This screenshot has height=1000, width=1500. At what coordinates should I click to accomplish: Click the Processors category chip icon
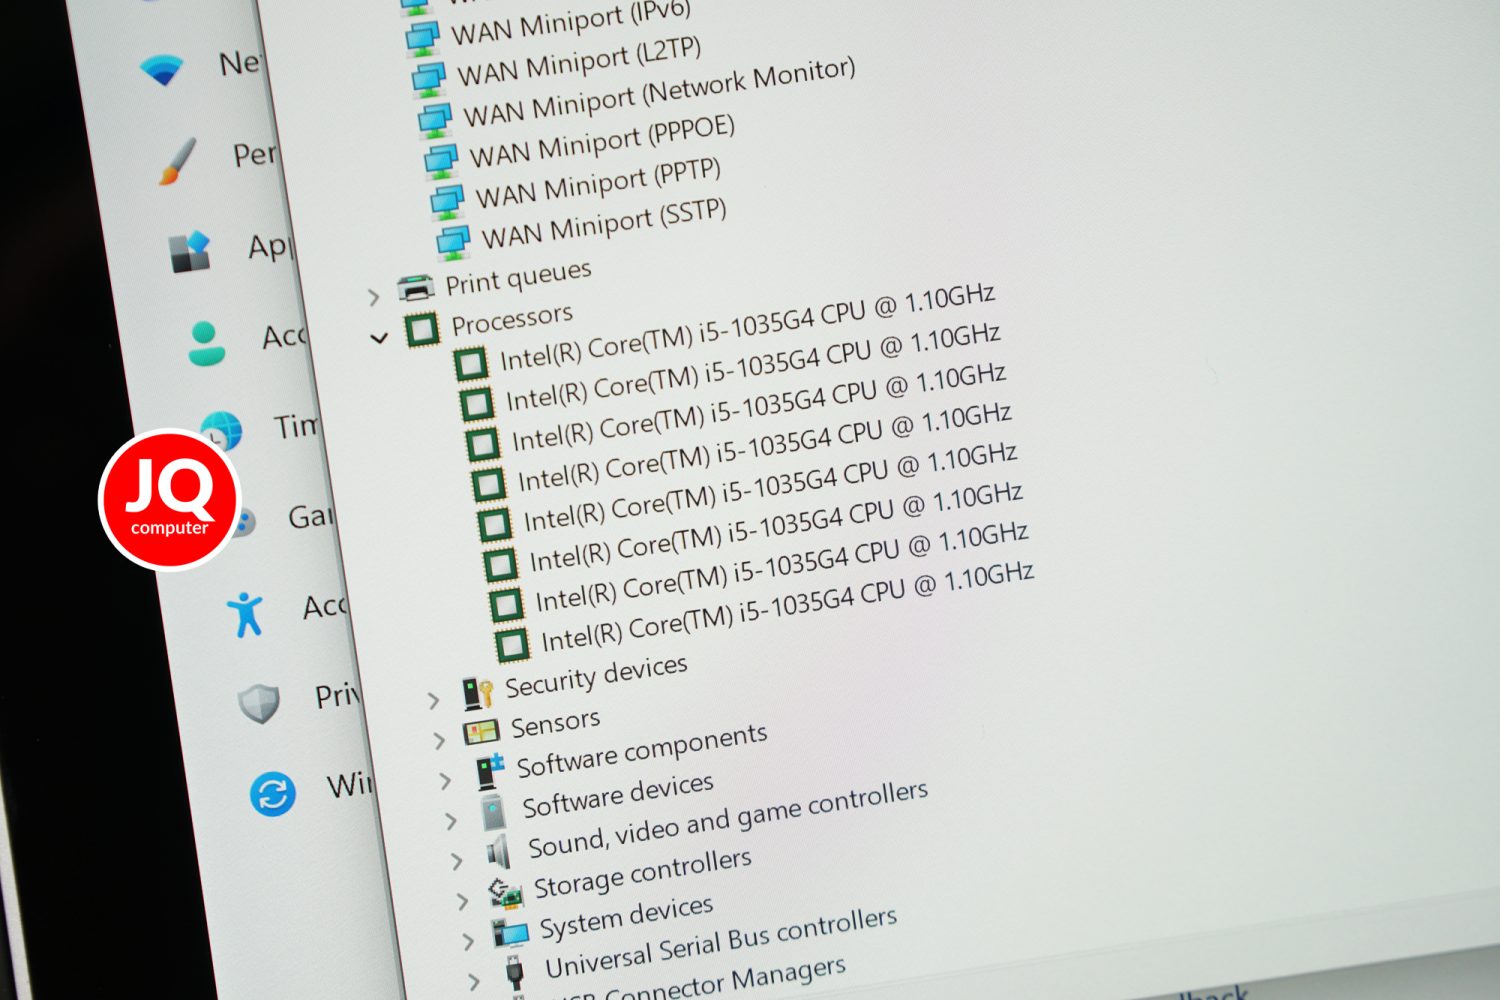click(x=422, y=328)
